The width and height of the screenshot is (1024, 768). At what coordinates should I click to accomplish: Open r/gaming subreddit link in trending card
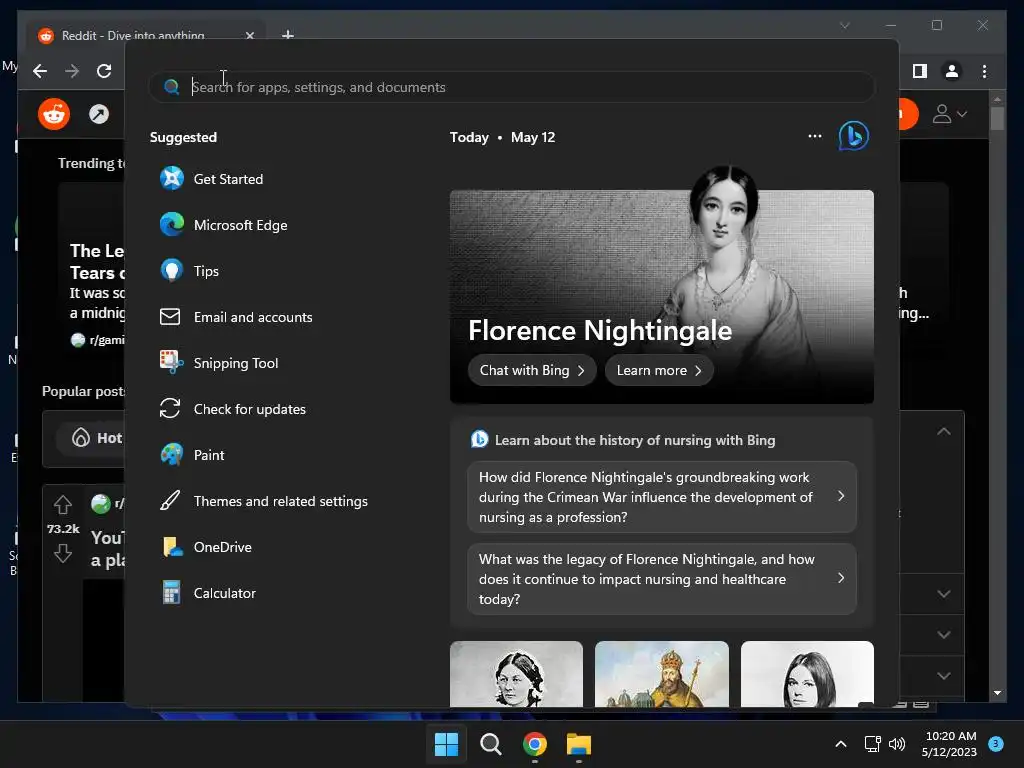[98, 340]
